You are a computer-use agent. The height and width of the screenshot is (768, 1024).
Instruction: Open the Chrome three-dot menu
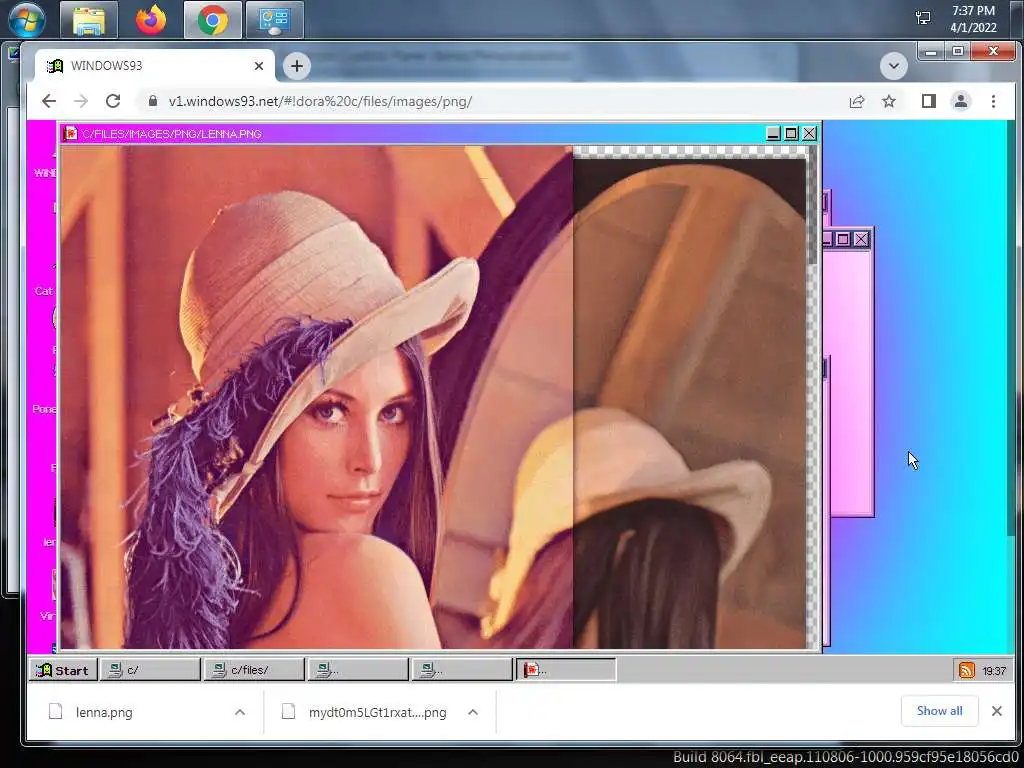[x=993, y=101]
